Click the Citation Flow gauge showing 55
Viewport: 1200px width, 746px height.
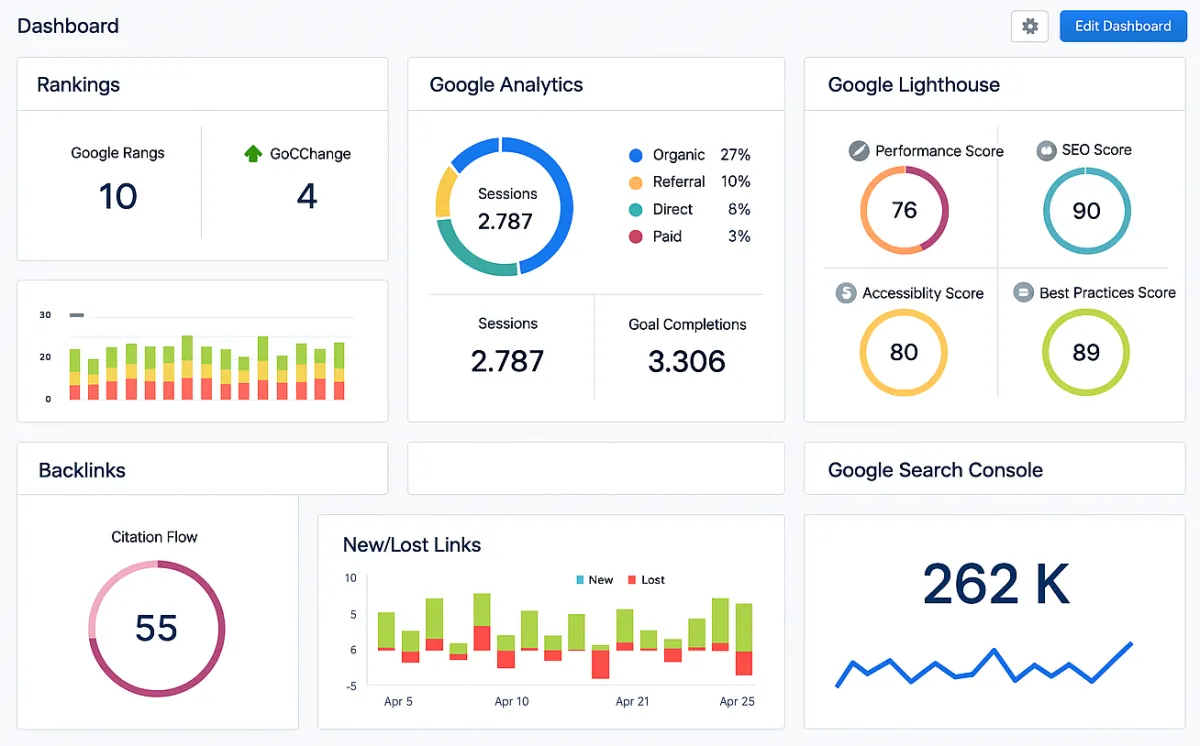[157, 628]
